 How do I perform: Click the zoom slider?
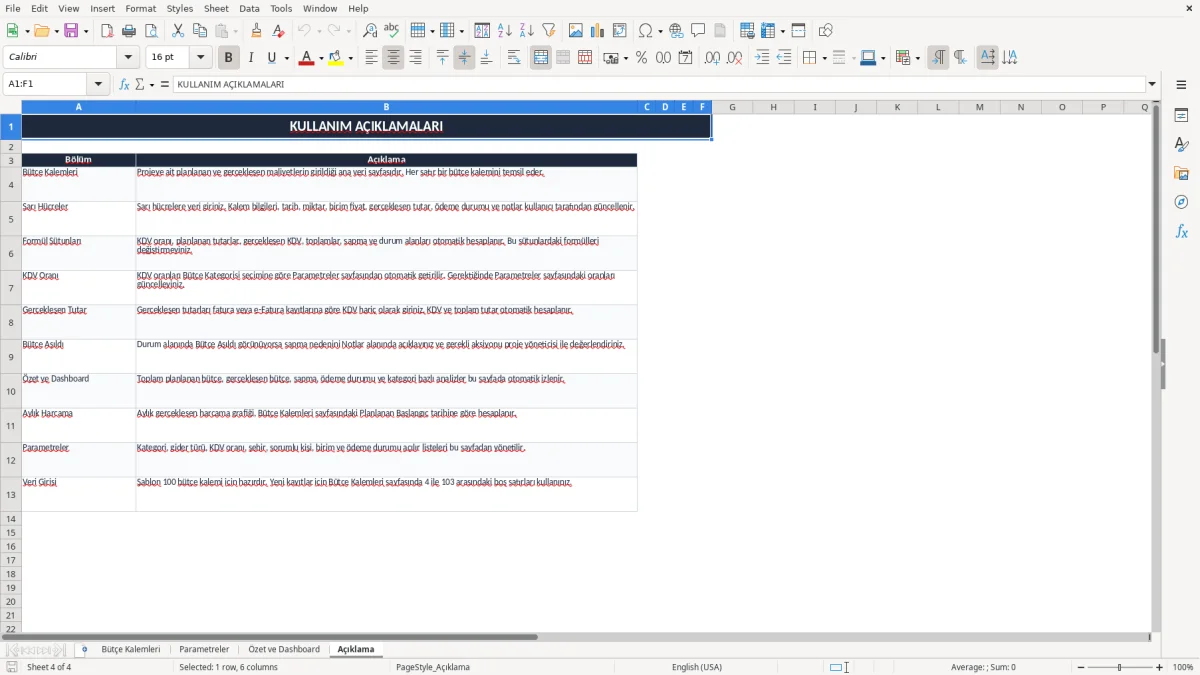(1119, 667)
